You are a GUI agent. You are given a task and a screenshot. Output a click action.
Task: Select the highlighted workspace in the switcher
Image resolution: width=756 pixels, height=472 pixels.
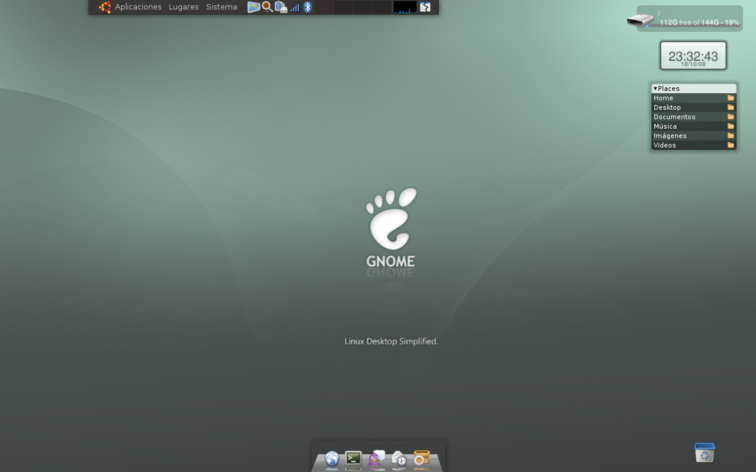tap(324, 7)
